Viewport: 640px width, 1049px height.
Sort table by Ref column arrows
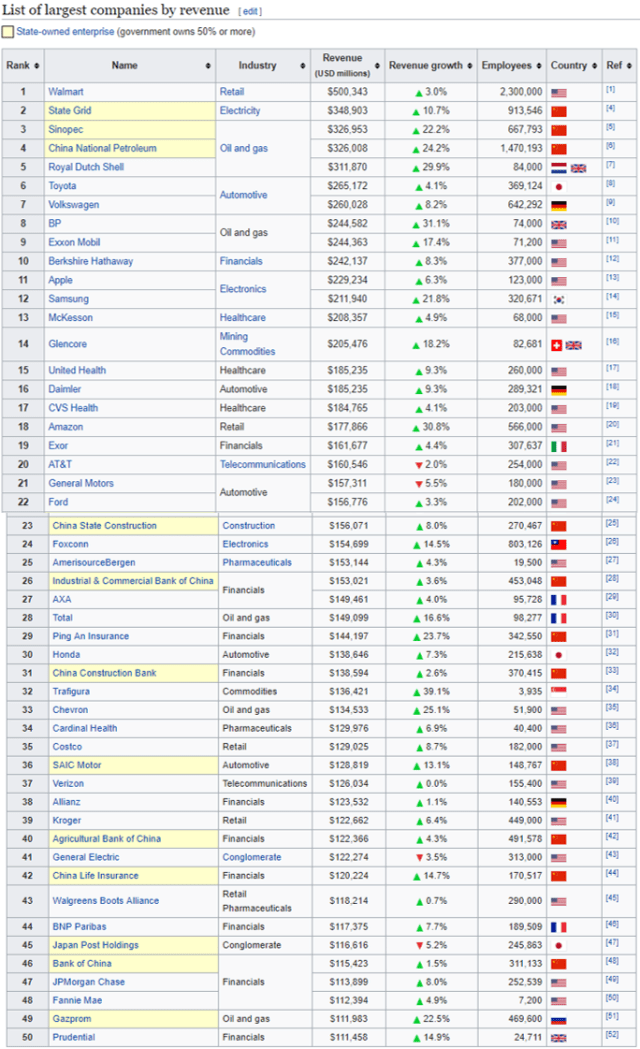629,66
